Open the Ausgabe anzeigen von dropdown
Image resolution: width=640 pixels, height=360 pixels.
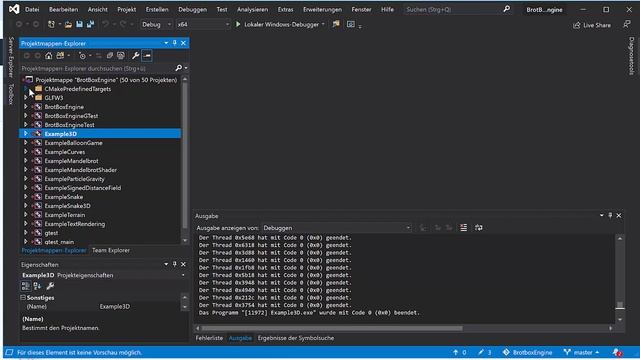[336, 228]
